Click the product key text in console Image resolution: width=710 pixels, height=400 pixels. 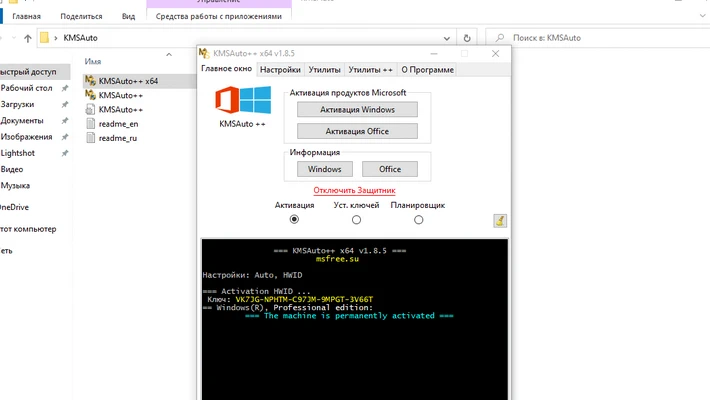(304, 299)
